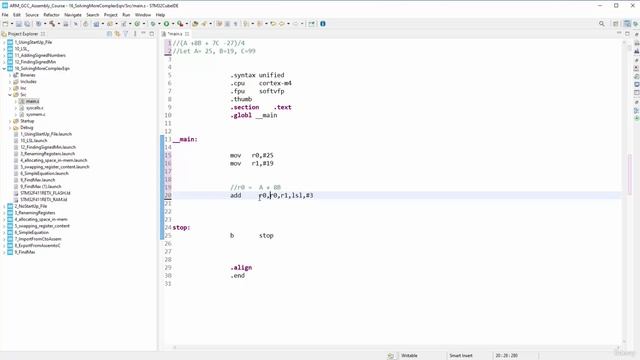
Task: Click the green Run button icon
Action: pyautogui.click(x=167, y=24)
